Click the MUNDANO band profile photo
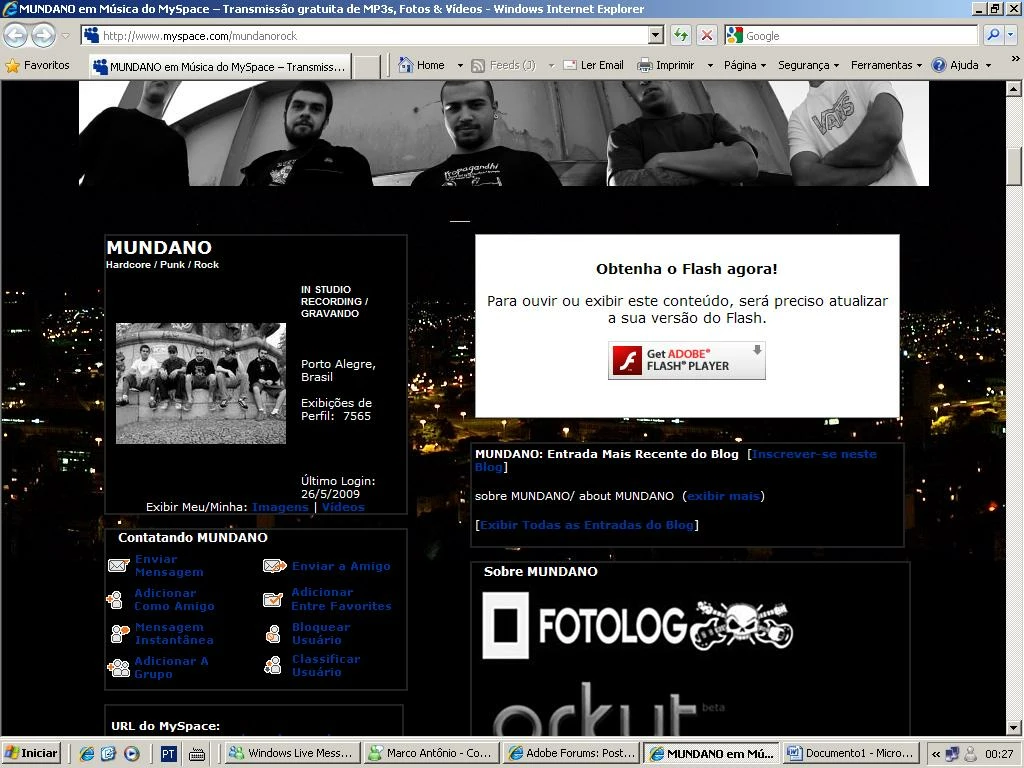Screen dimensions: 1024x768 click(200, 383)
